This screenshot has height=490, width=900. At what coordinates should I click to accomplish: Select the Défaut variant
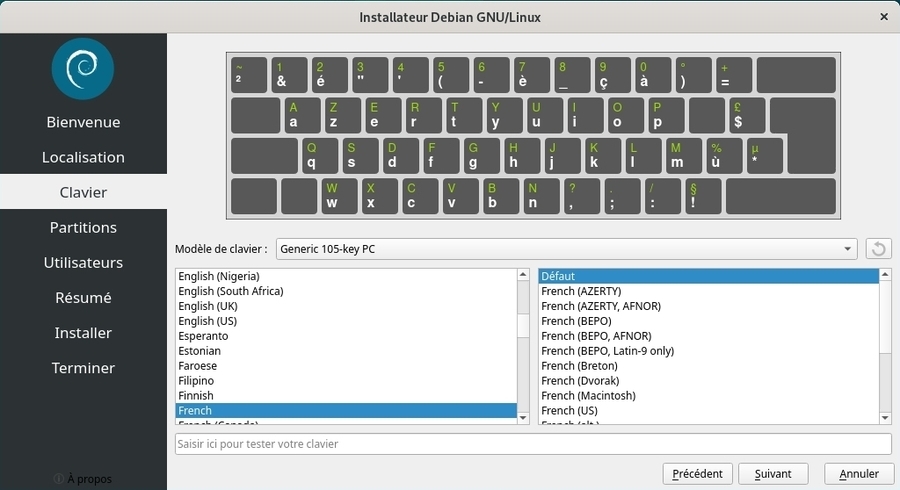coord(708,276)
